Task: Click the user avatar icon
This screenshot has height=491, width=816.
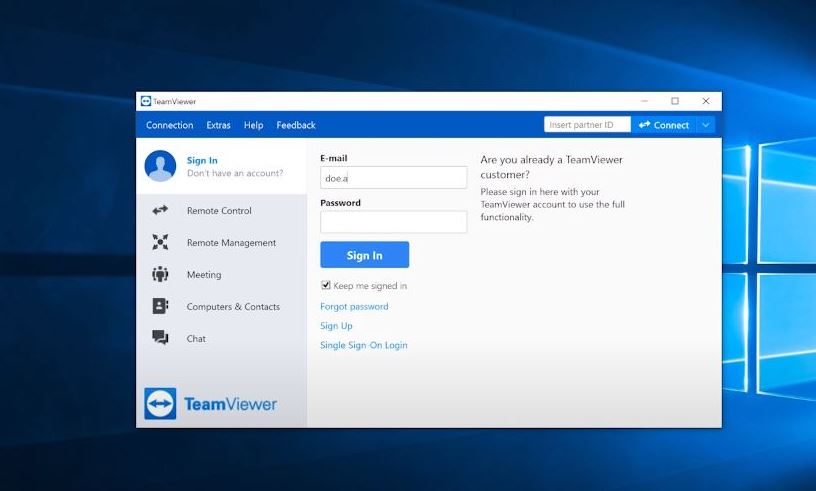Action: click(x=160, y=166)
